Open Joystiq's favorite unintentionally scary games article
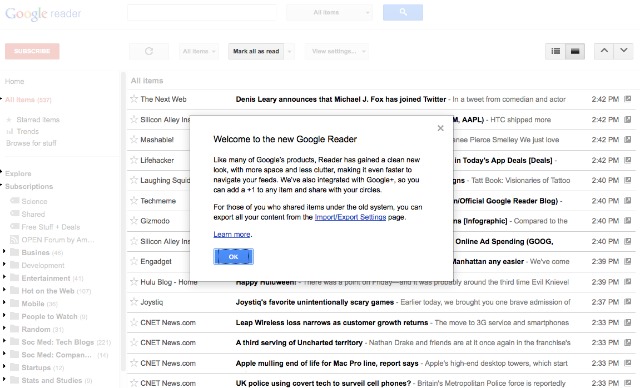The width and height of the screenshot is (640, 388). pyautogui.click(x=315, y=302)
